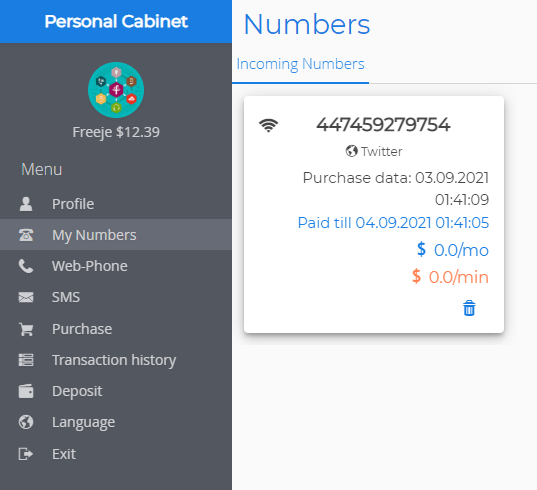Click the globe icon beside Twitter

pyautogui.click(x=351, y=151)
